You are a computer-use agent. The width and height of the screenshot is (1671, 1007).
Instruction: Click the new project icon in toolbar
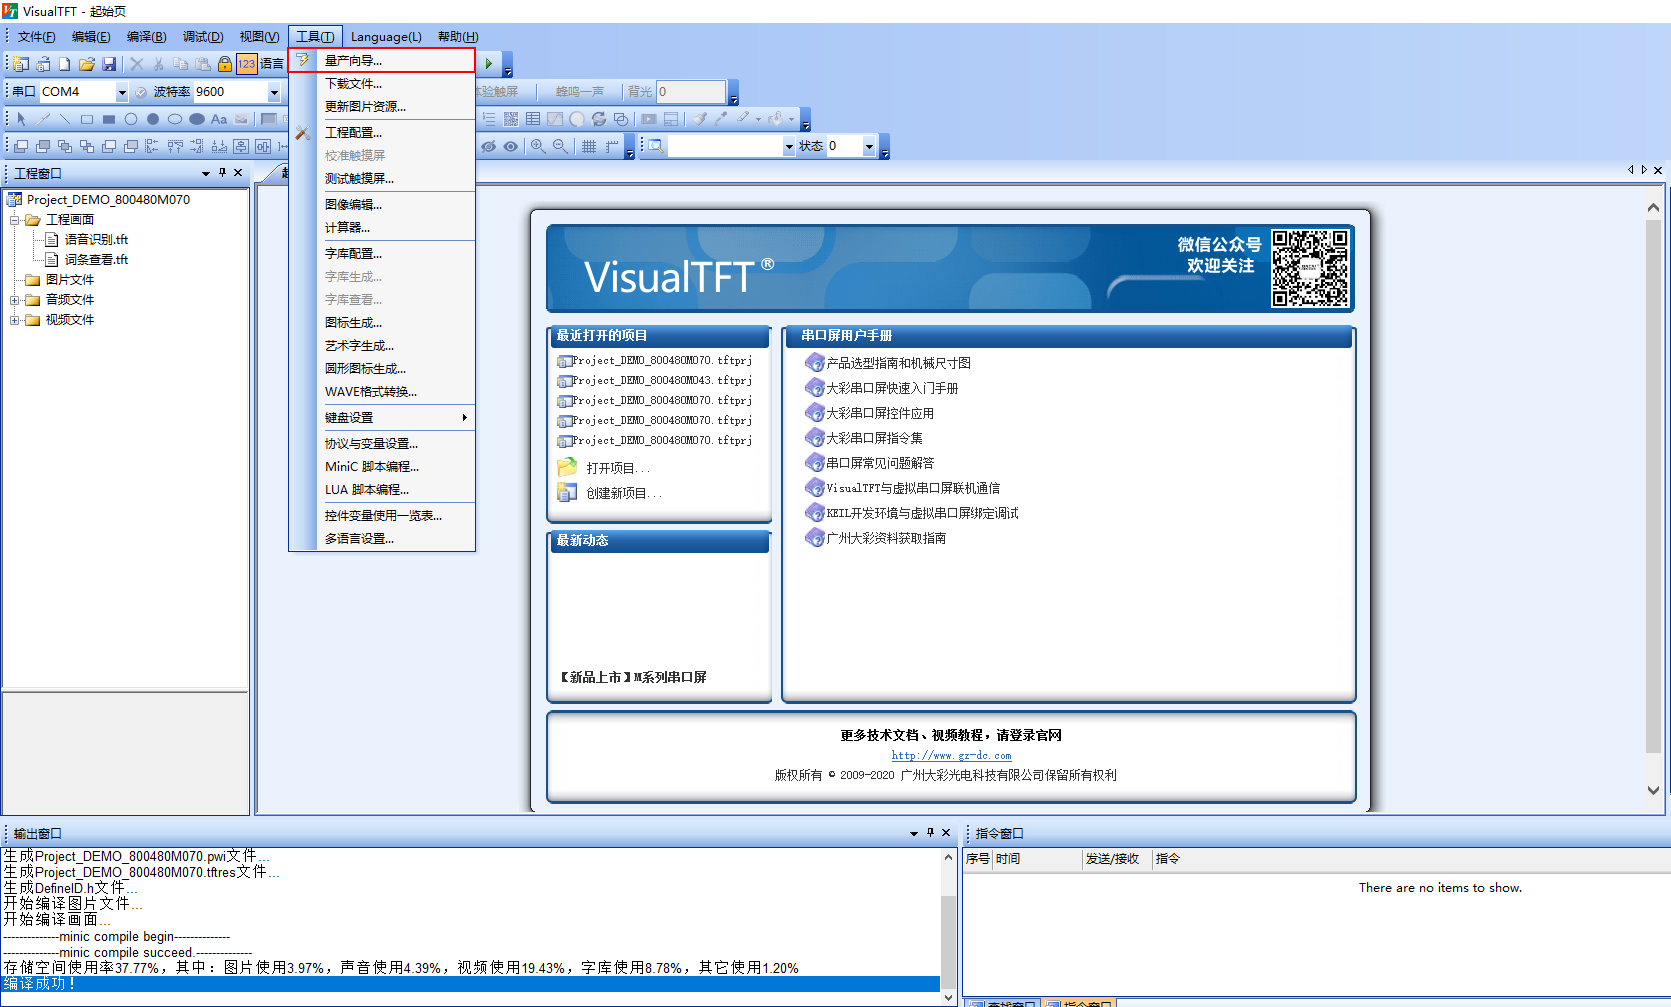pyautogui.click(x=21, y=64)
